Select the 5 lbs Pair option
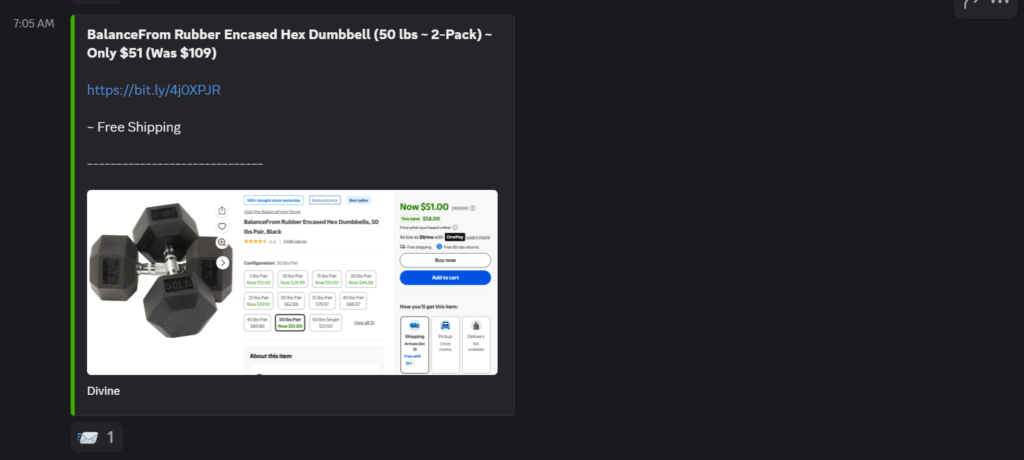This screenshot has width=1024, height=460. coord(260,278)
